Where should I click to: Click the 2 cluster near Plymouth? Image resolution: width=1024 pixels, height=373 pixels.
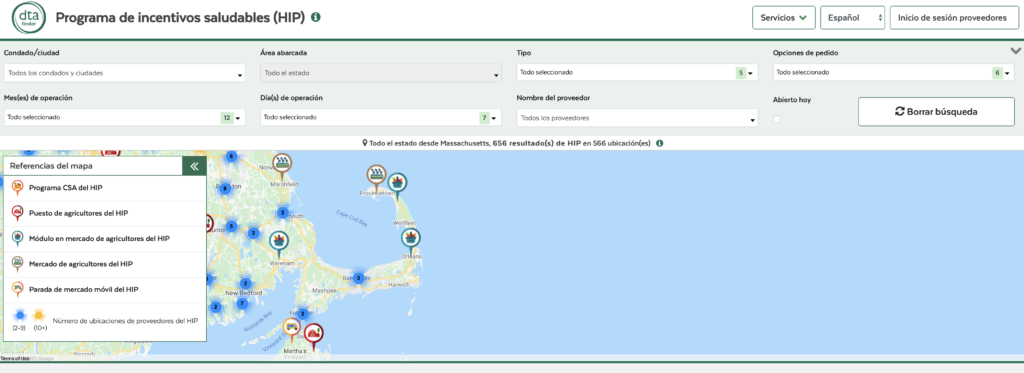(x=282, y=212)
